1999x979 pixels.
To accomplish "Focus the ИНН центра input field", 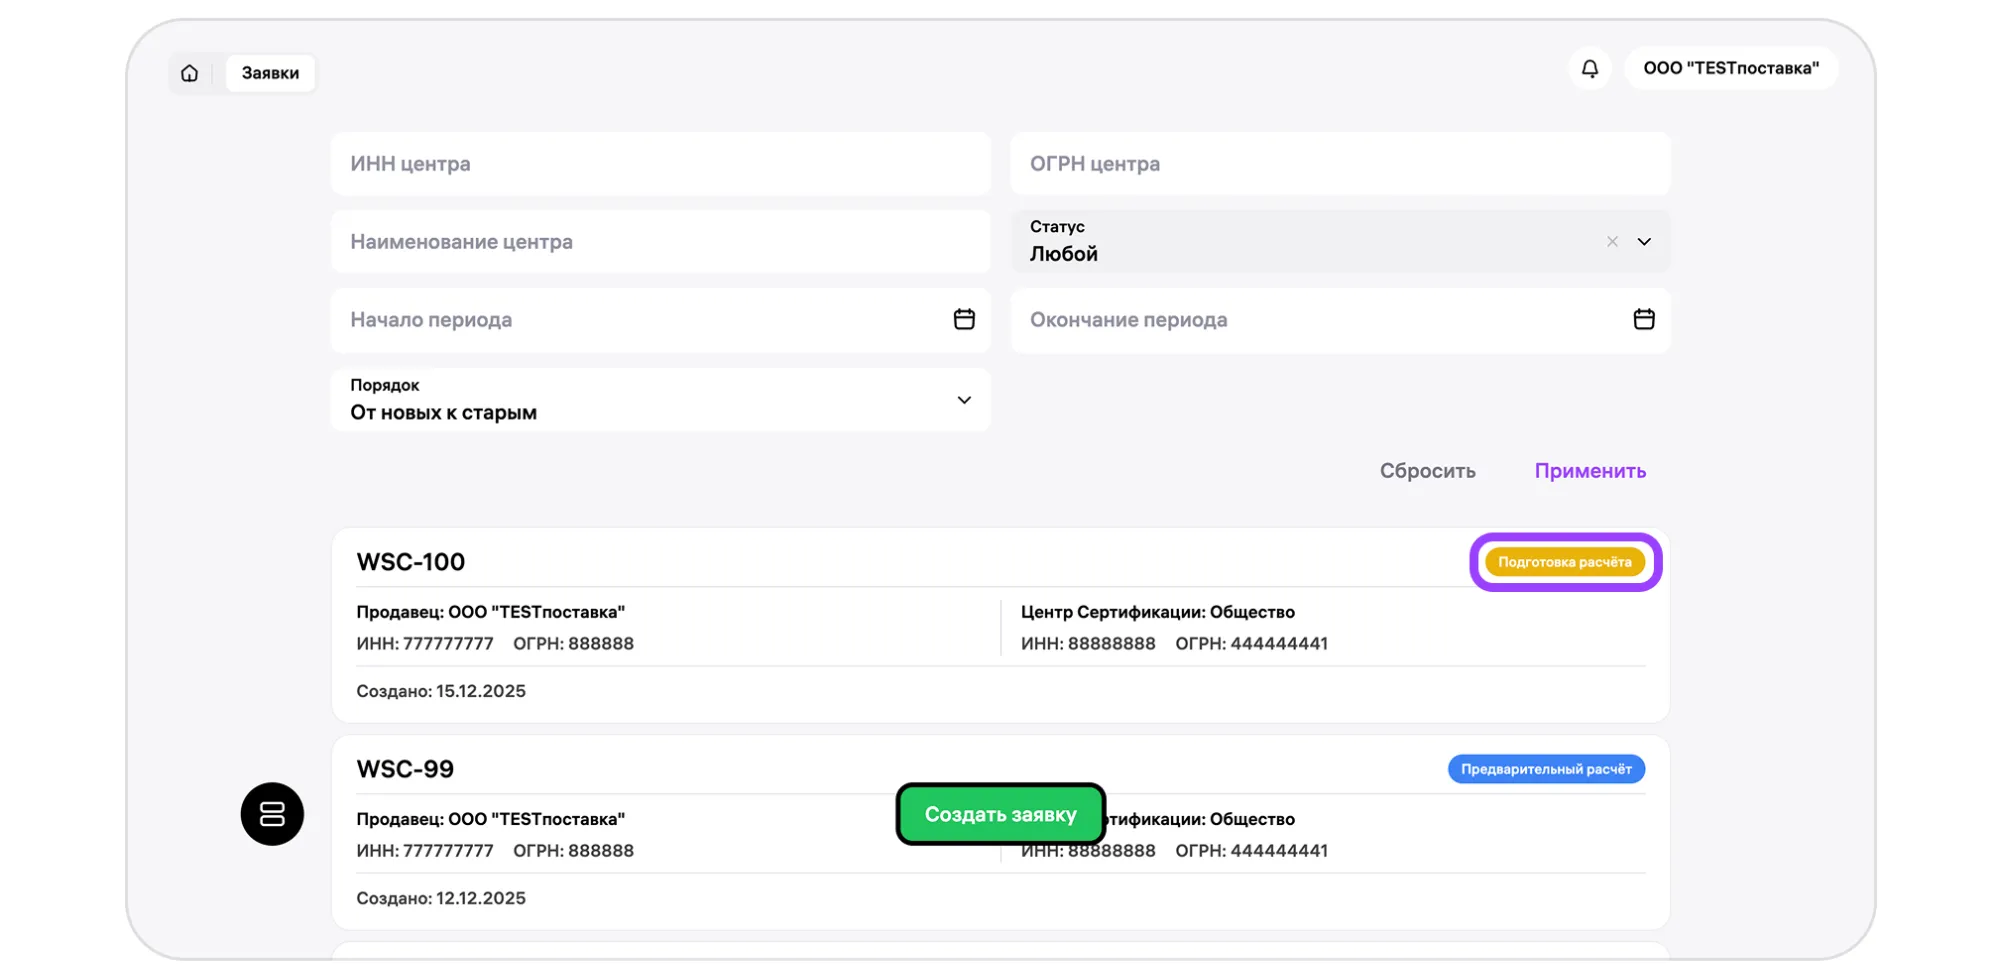I will tap(660, 164).
